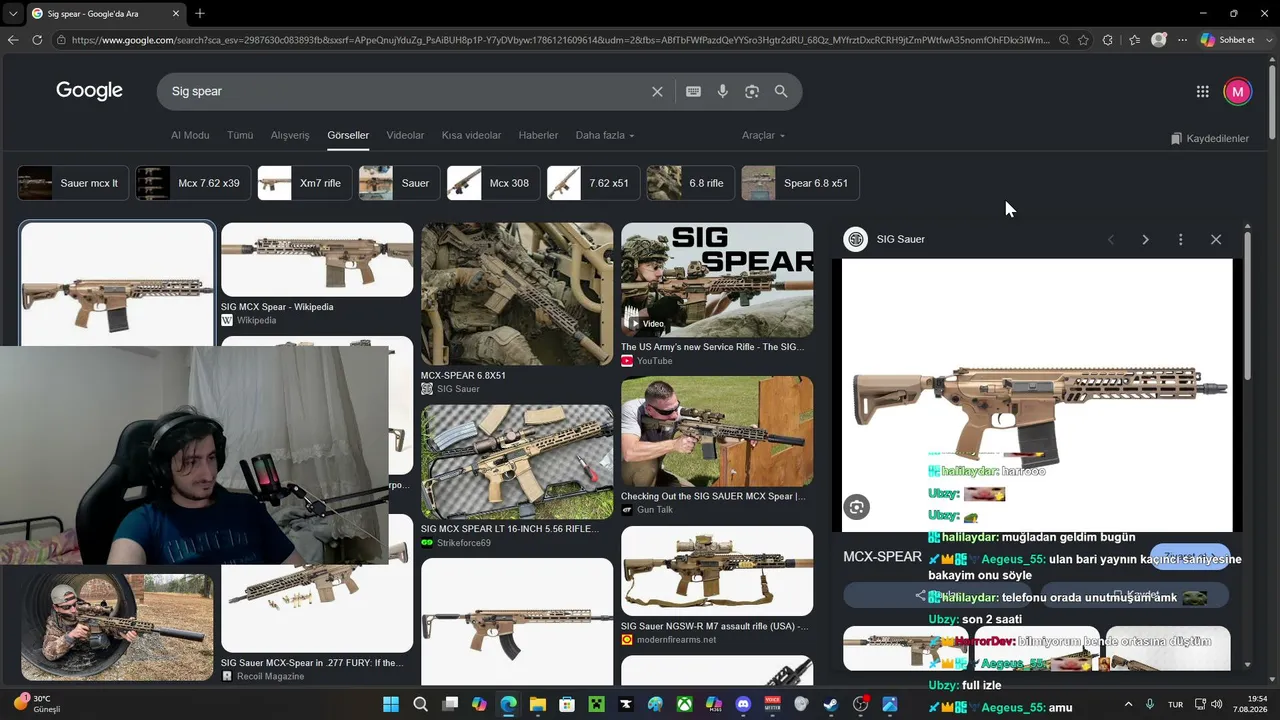Filter images by Spear 6.8 x51 chip
Screen dimensions: 1280x720
pyautogui.click(x=801, y=183)
